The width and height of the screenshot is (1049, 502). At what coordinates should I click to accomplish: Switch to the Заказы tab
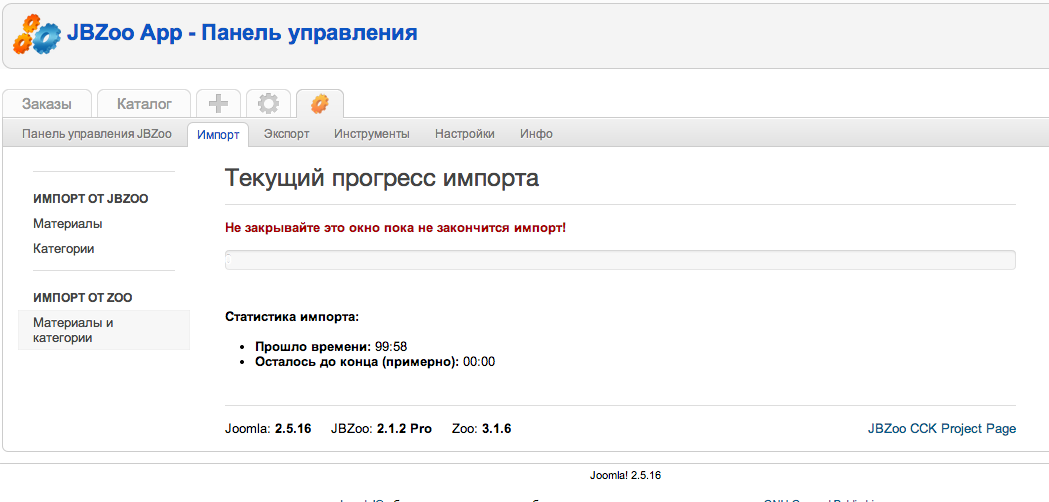click(x=47, y=104)
